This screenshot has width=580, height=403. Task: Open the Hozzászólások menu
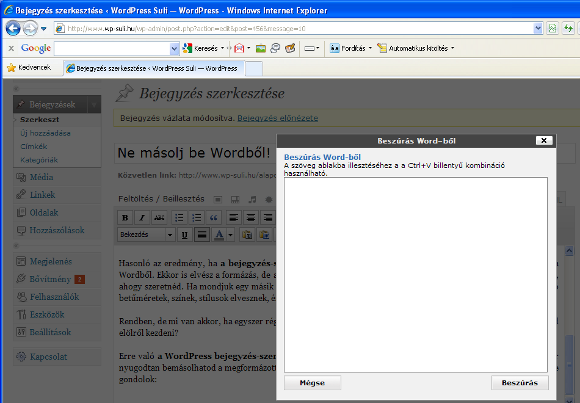(57, 230)
